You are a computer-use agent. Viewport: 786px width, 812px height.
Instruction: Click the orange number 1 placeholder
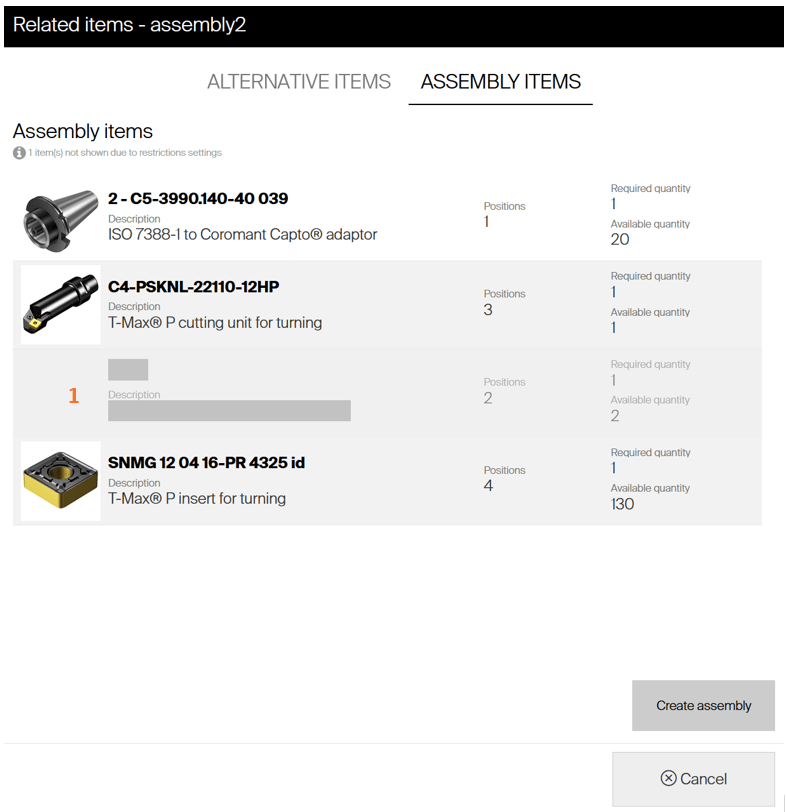pyautogui.click(x=73, y=396)
